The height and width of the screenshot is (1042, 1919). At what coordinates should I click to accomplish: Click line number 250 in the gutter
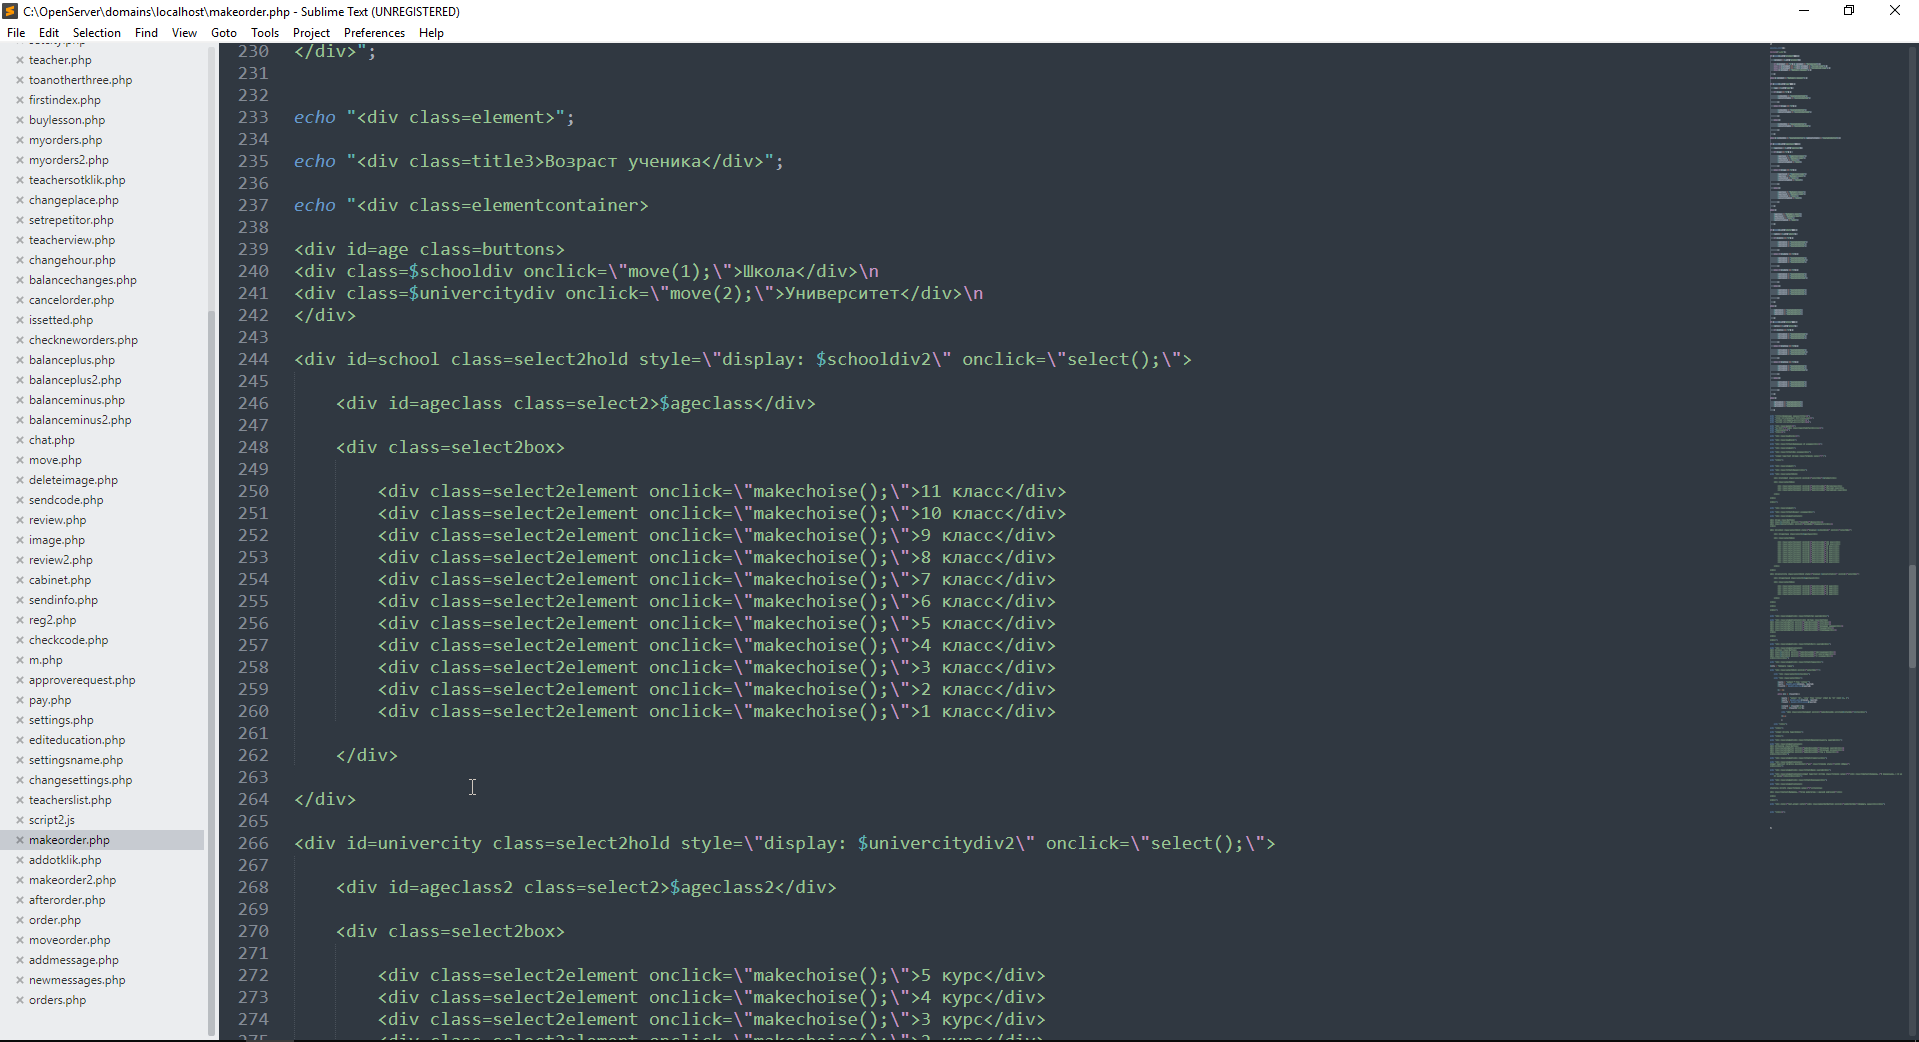click(253, 491)
